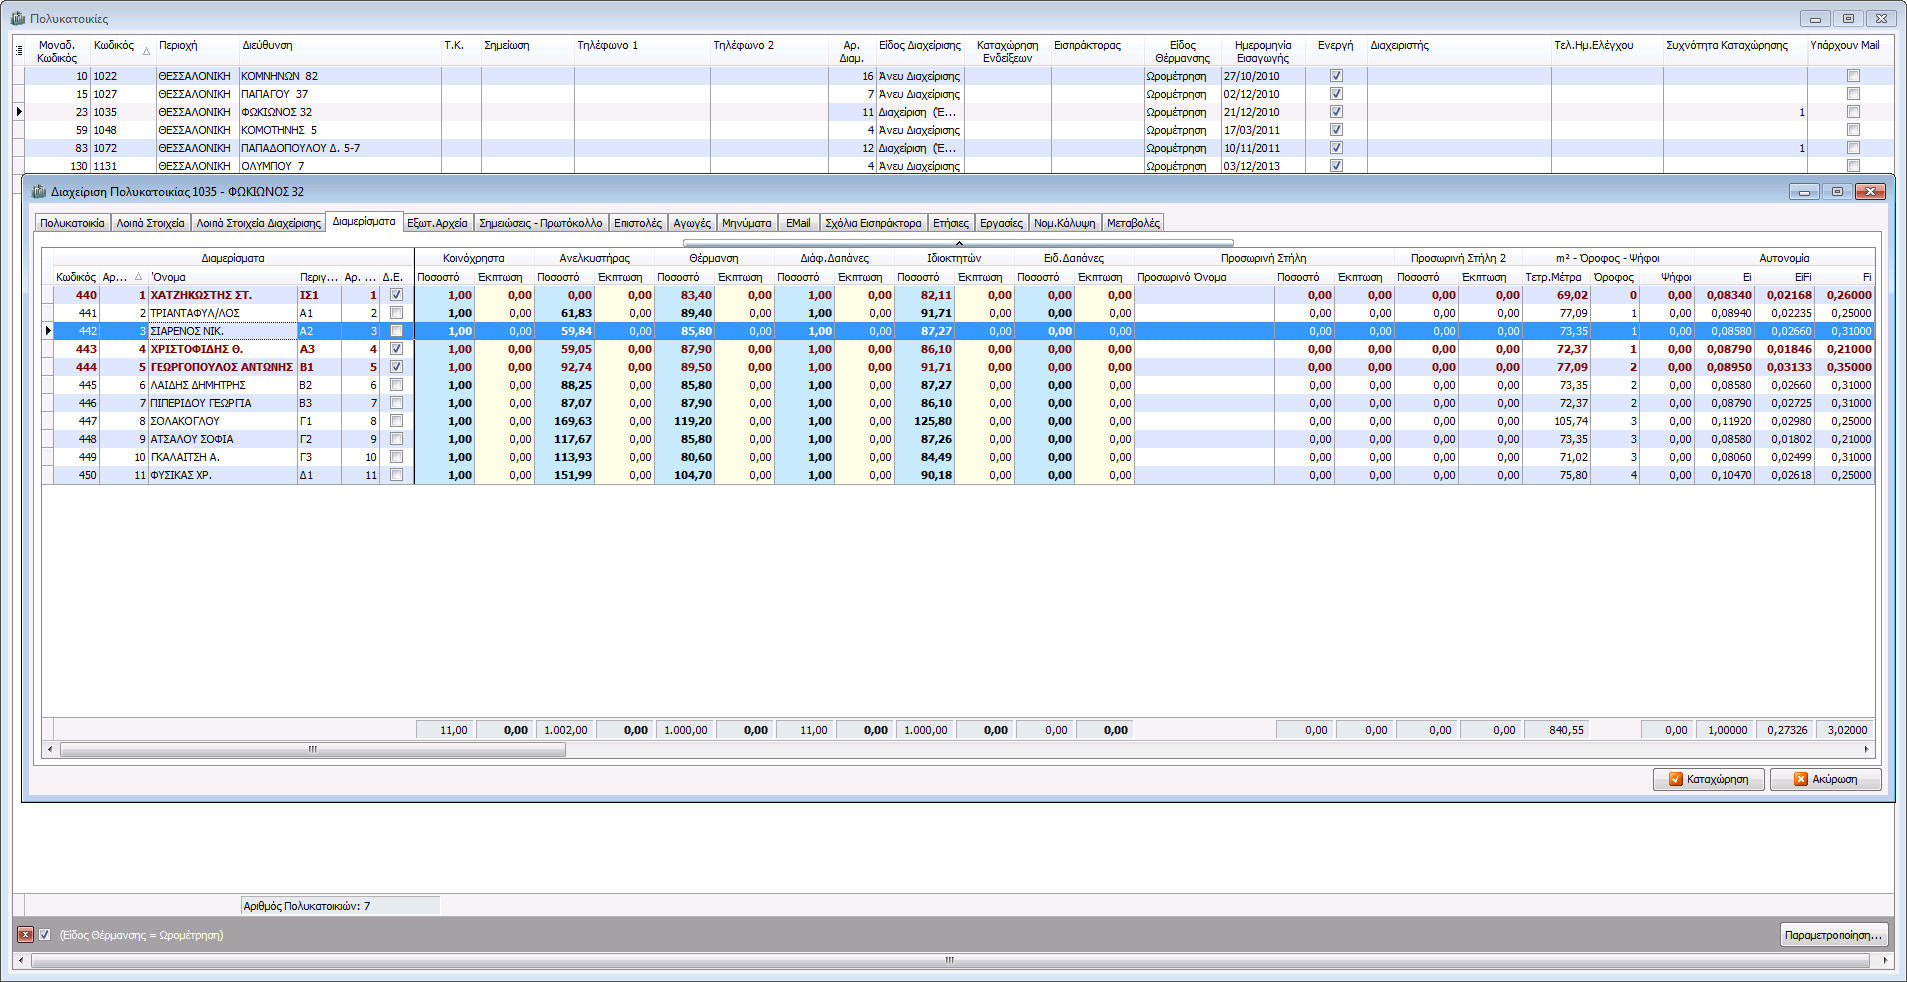Click the right scroll arrow of the apartments grid
The width and height of the screenshot is (1907, 982).
click(1866, 749)
